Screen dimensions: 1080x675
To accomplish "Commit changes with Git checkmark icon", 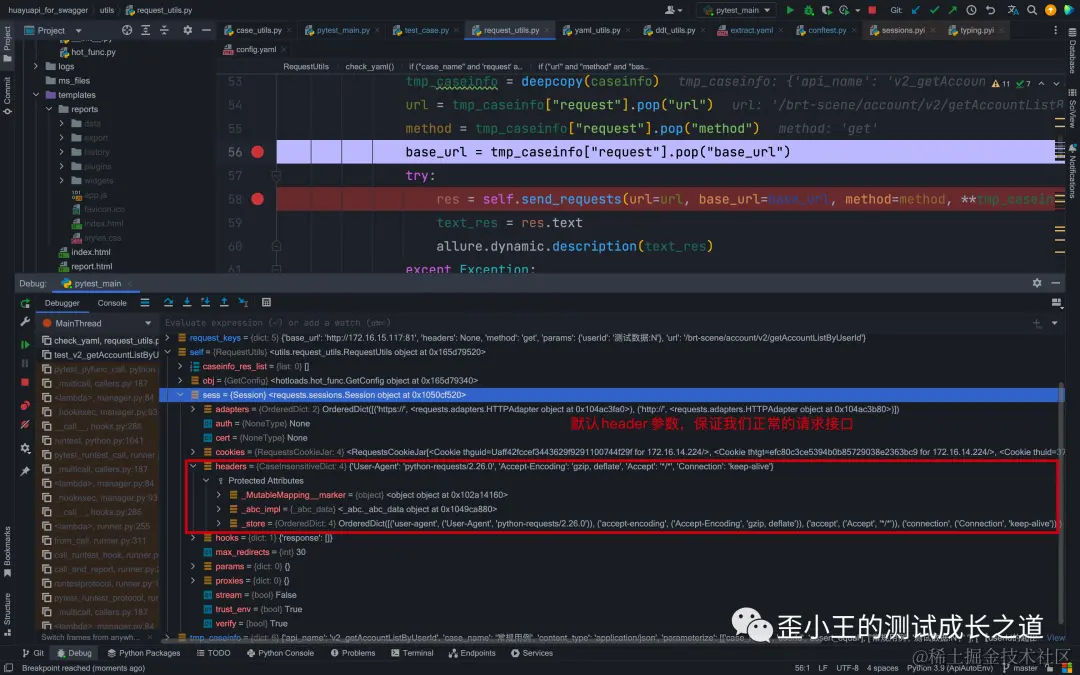I will click(934, 10).
